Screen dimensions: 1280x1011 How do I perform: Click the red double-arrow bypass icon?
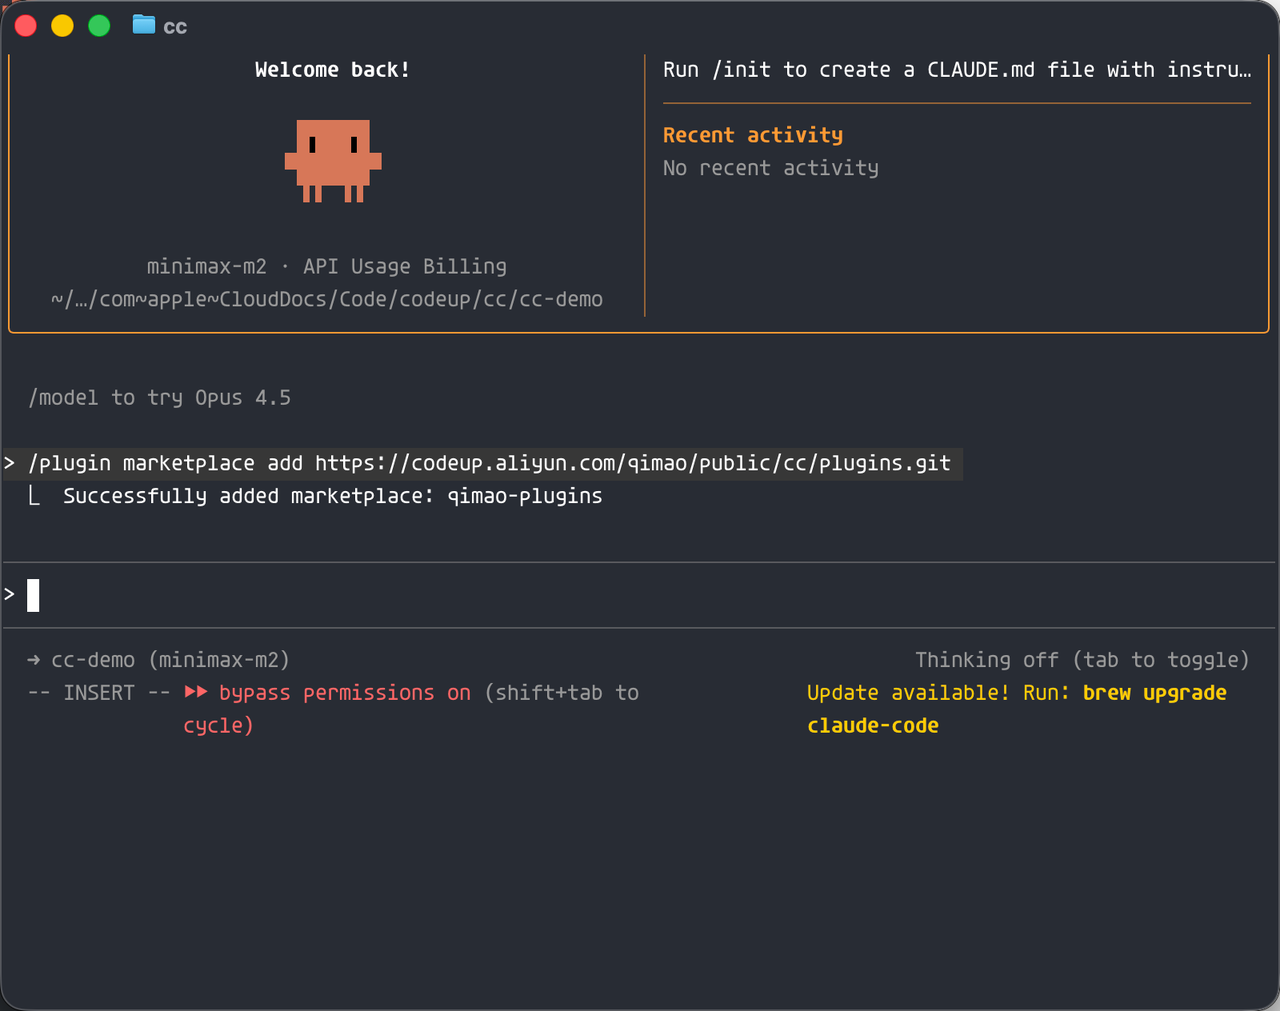coord(196,692)
